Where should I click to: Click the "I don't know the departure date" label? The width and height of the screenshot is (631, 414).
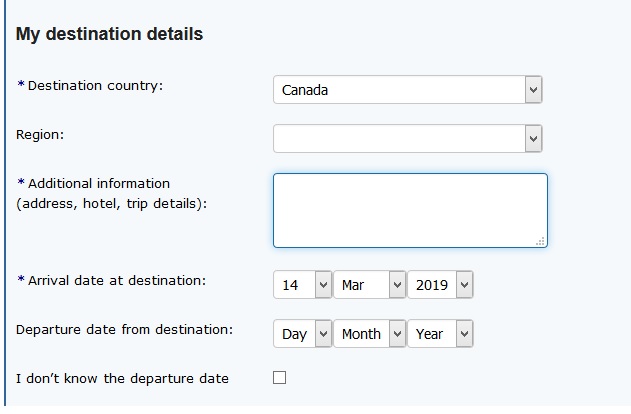point(123,378)
